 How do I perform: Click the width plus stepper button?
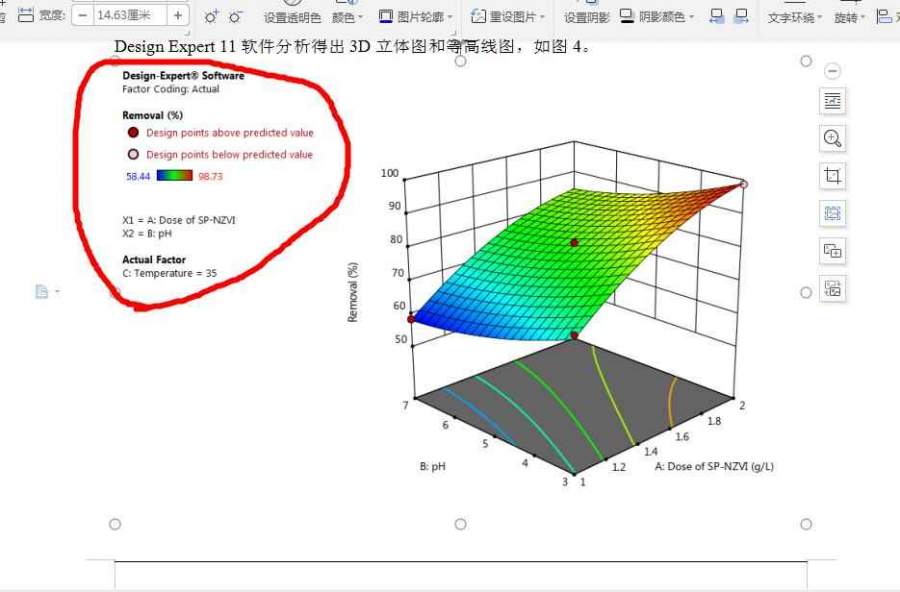[x=177, y=16]
